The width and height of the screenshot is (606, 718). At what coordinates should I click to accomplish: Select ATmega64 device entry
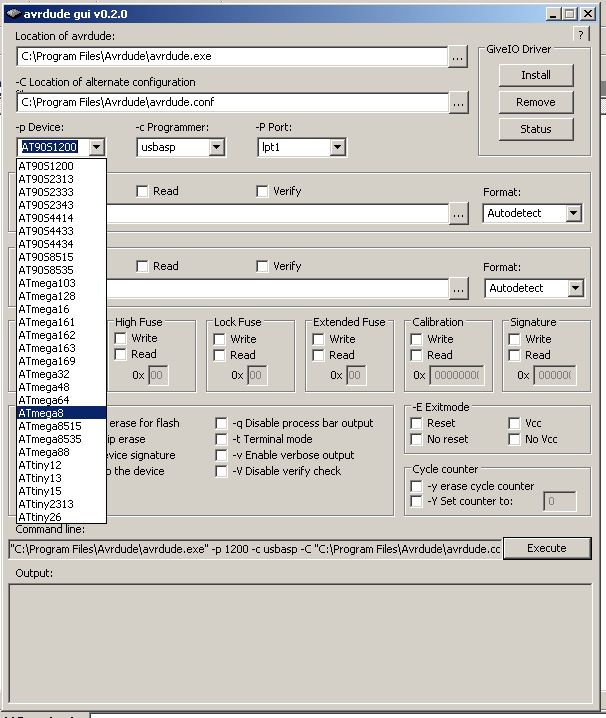[61, 400]
